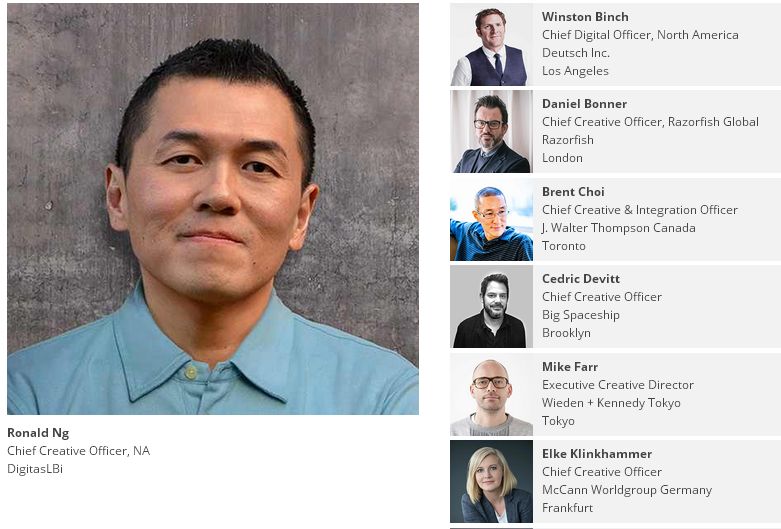Click the Winston Binch name link
Screen dimensions: 781x529
pos(585,16)
